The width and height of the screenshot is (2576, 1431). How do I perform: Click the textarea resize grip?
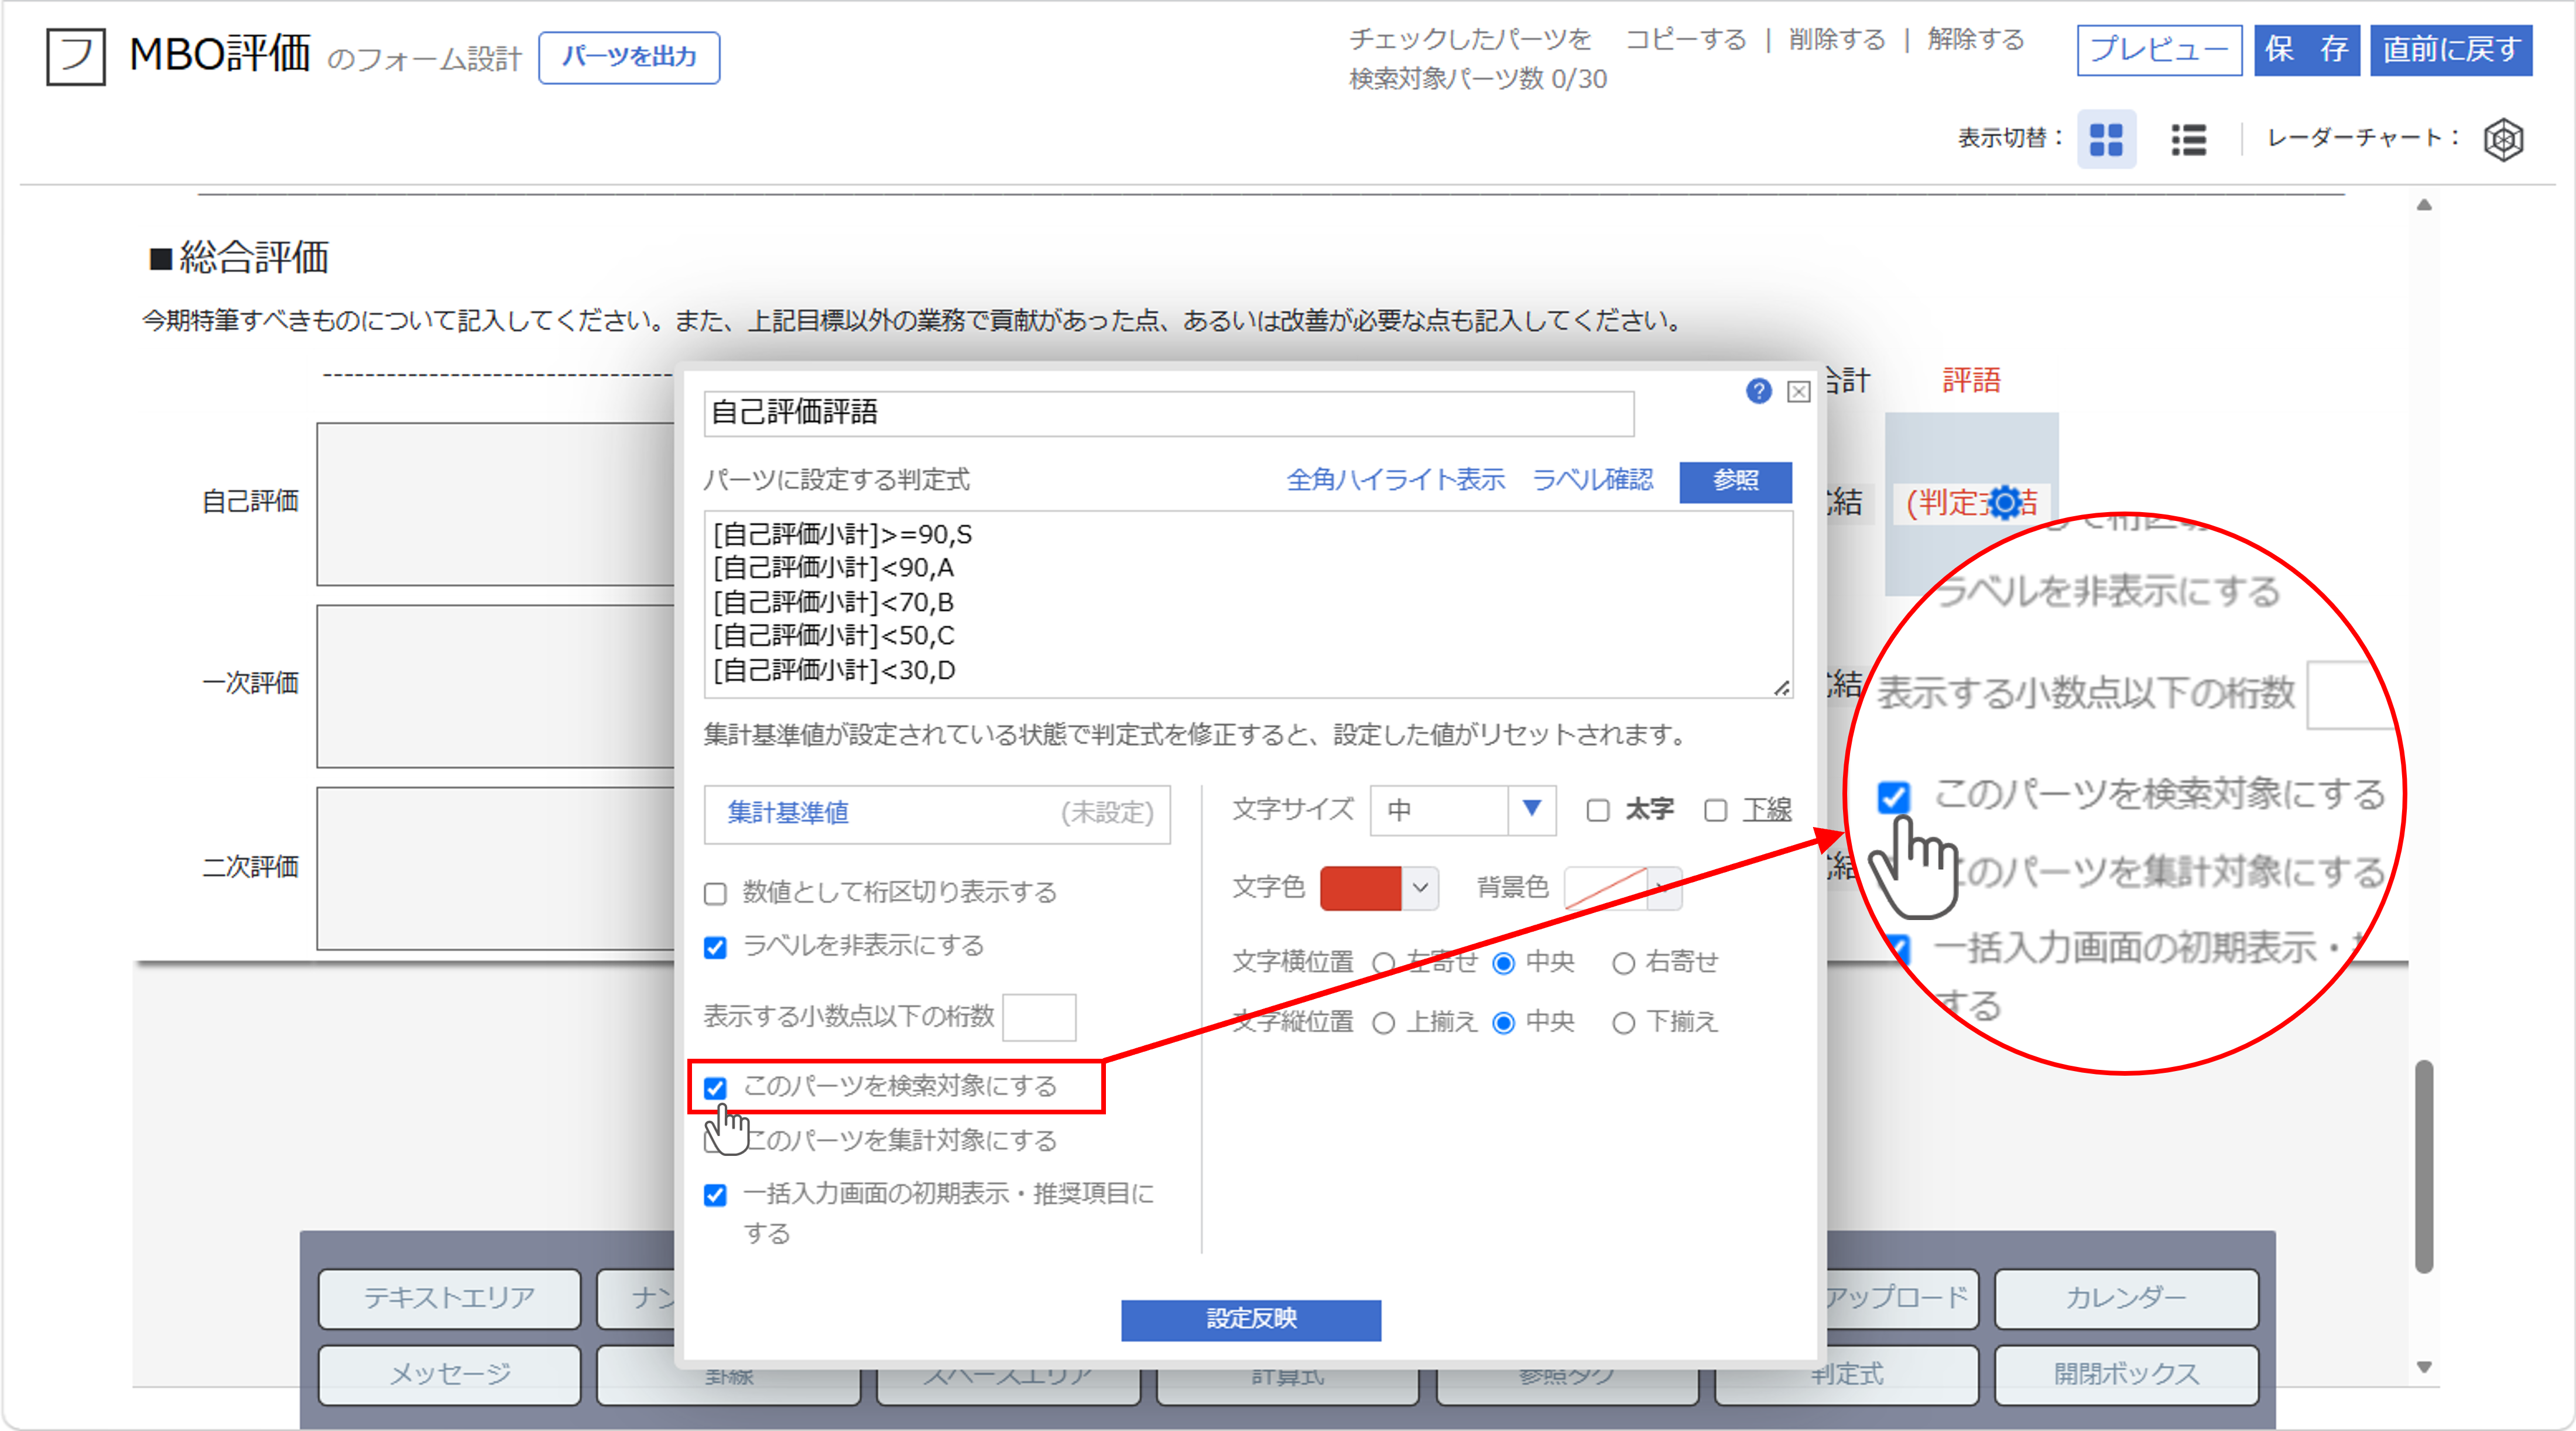click(x=1781, y=688)
